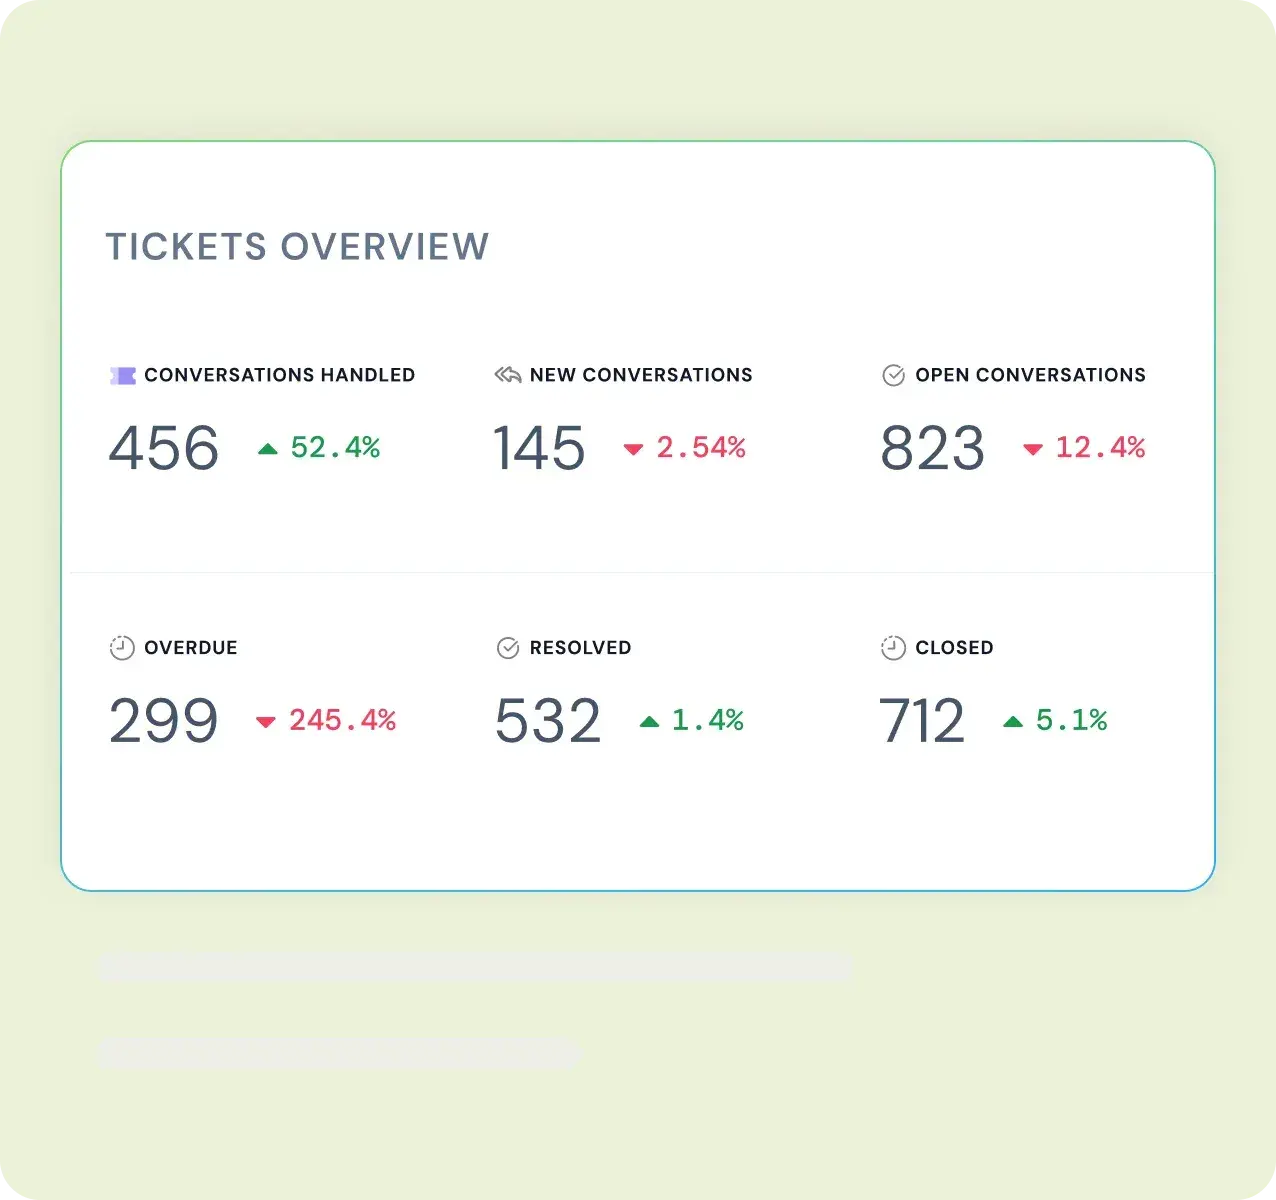Open the New Conversations metric details

641,375
